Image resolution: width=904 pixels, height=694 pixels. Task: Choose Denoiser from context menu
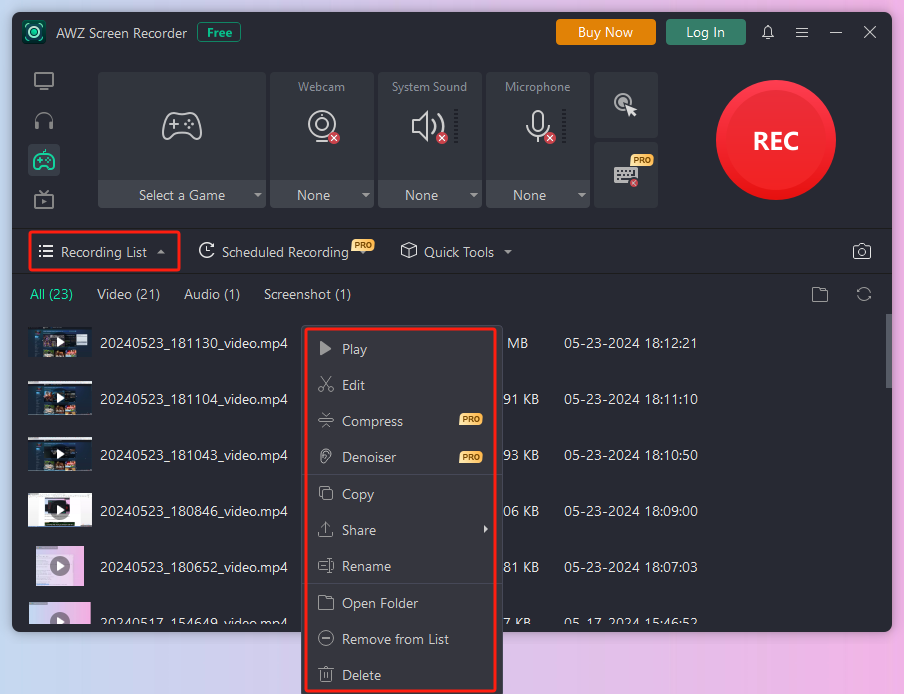pos(400,457)
